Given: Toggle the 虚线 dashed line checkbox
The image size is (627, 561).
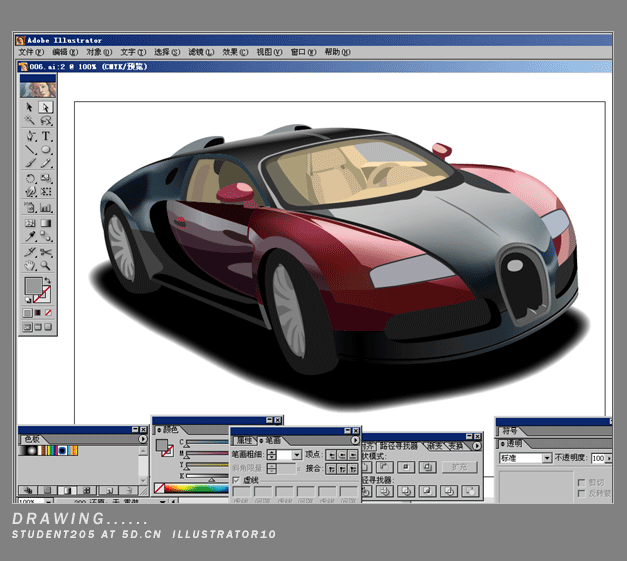Looking at the screenshot, I should [x=236, y=480].
